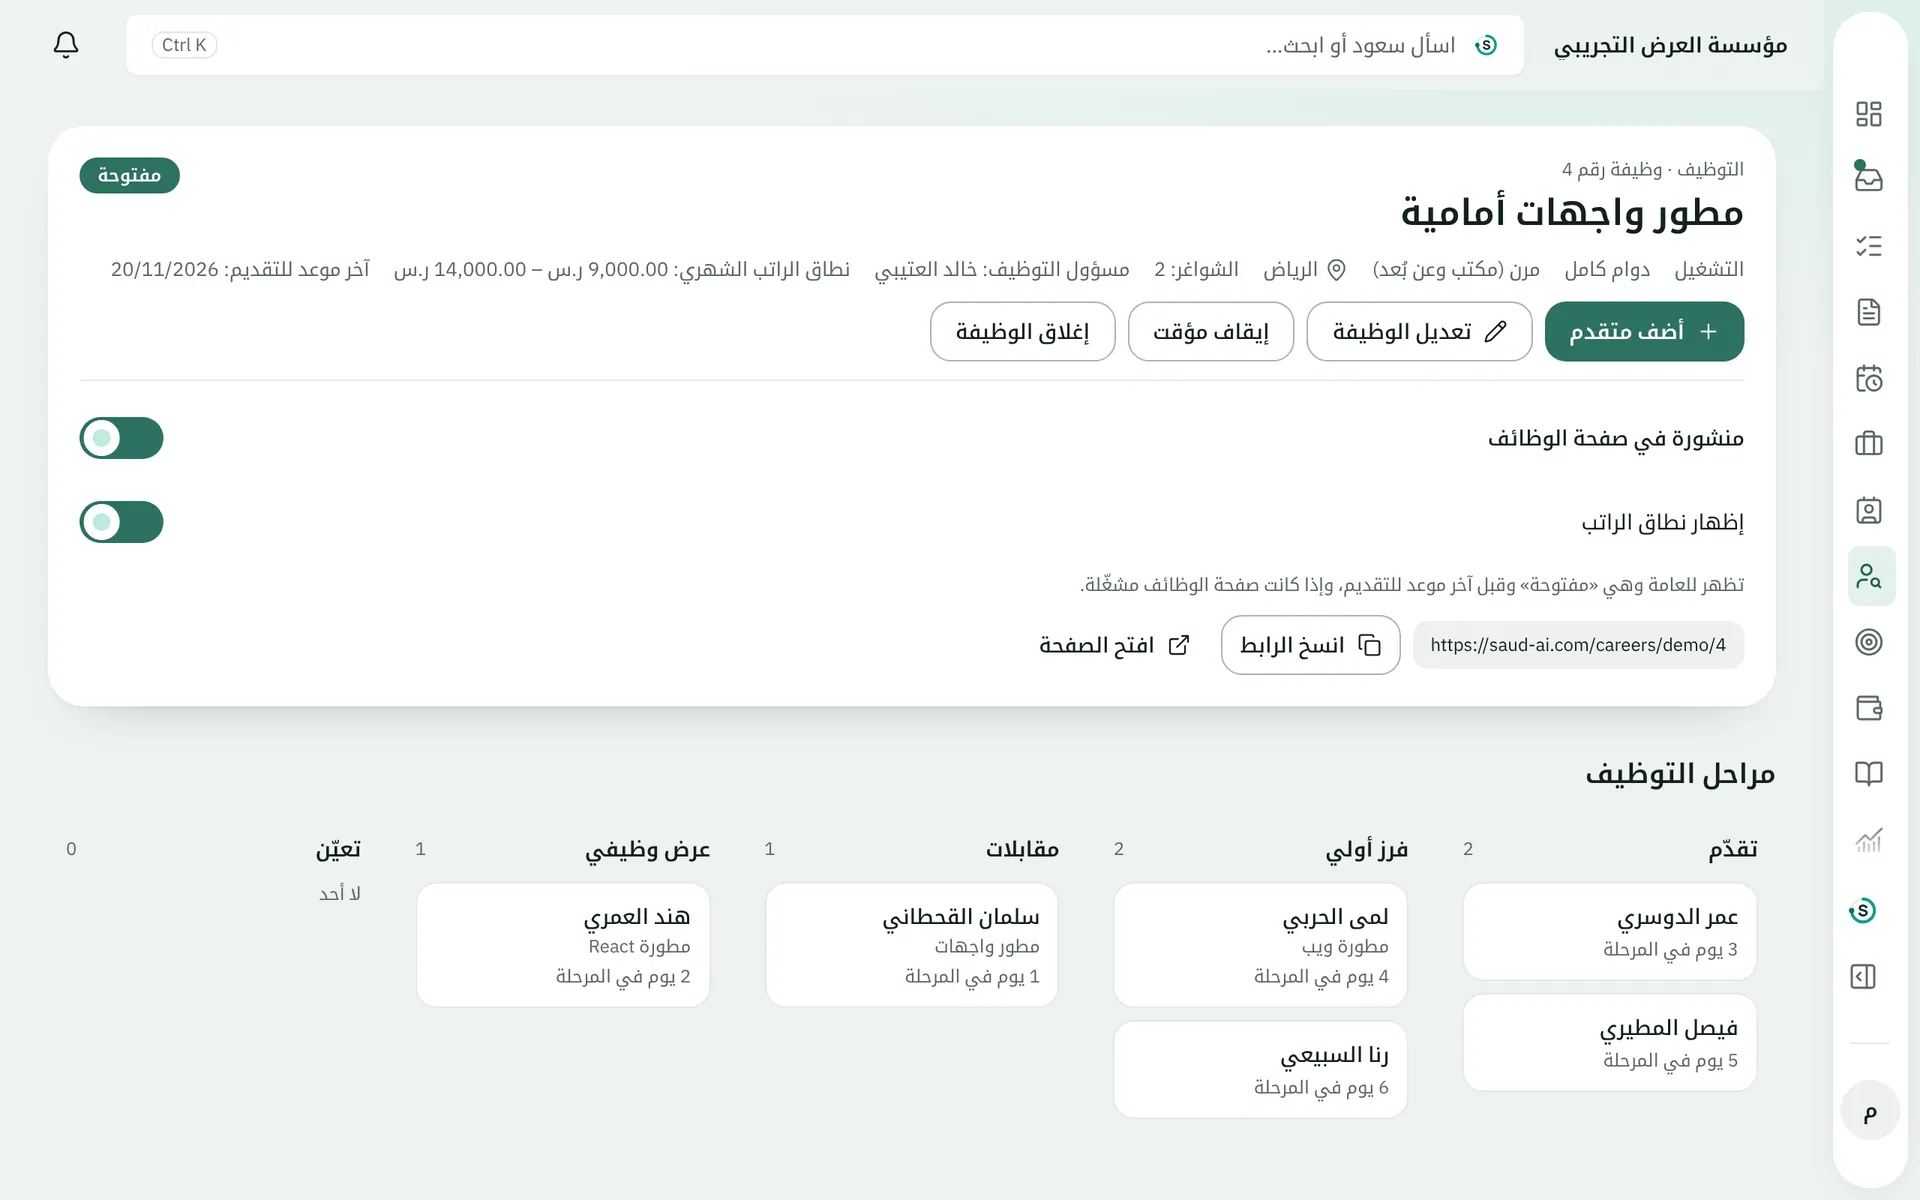Viewport: 1920px width, 1200px height.
Task: Focus the اسأل سعود أو ابحث search field
Action: click(x=825, y=45)
